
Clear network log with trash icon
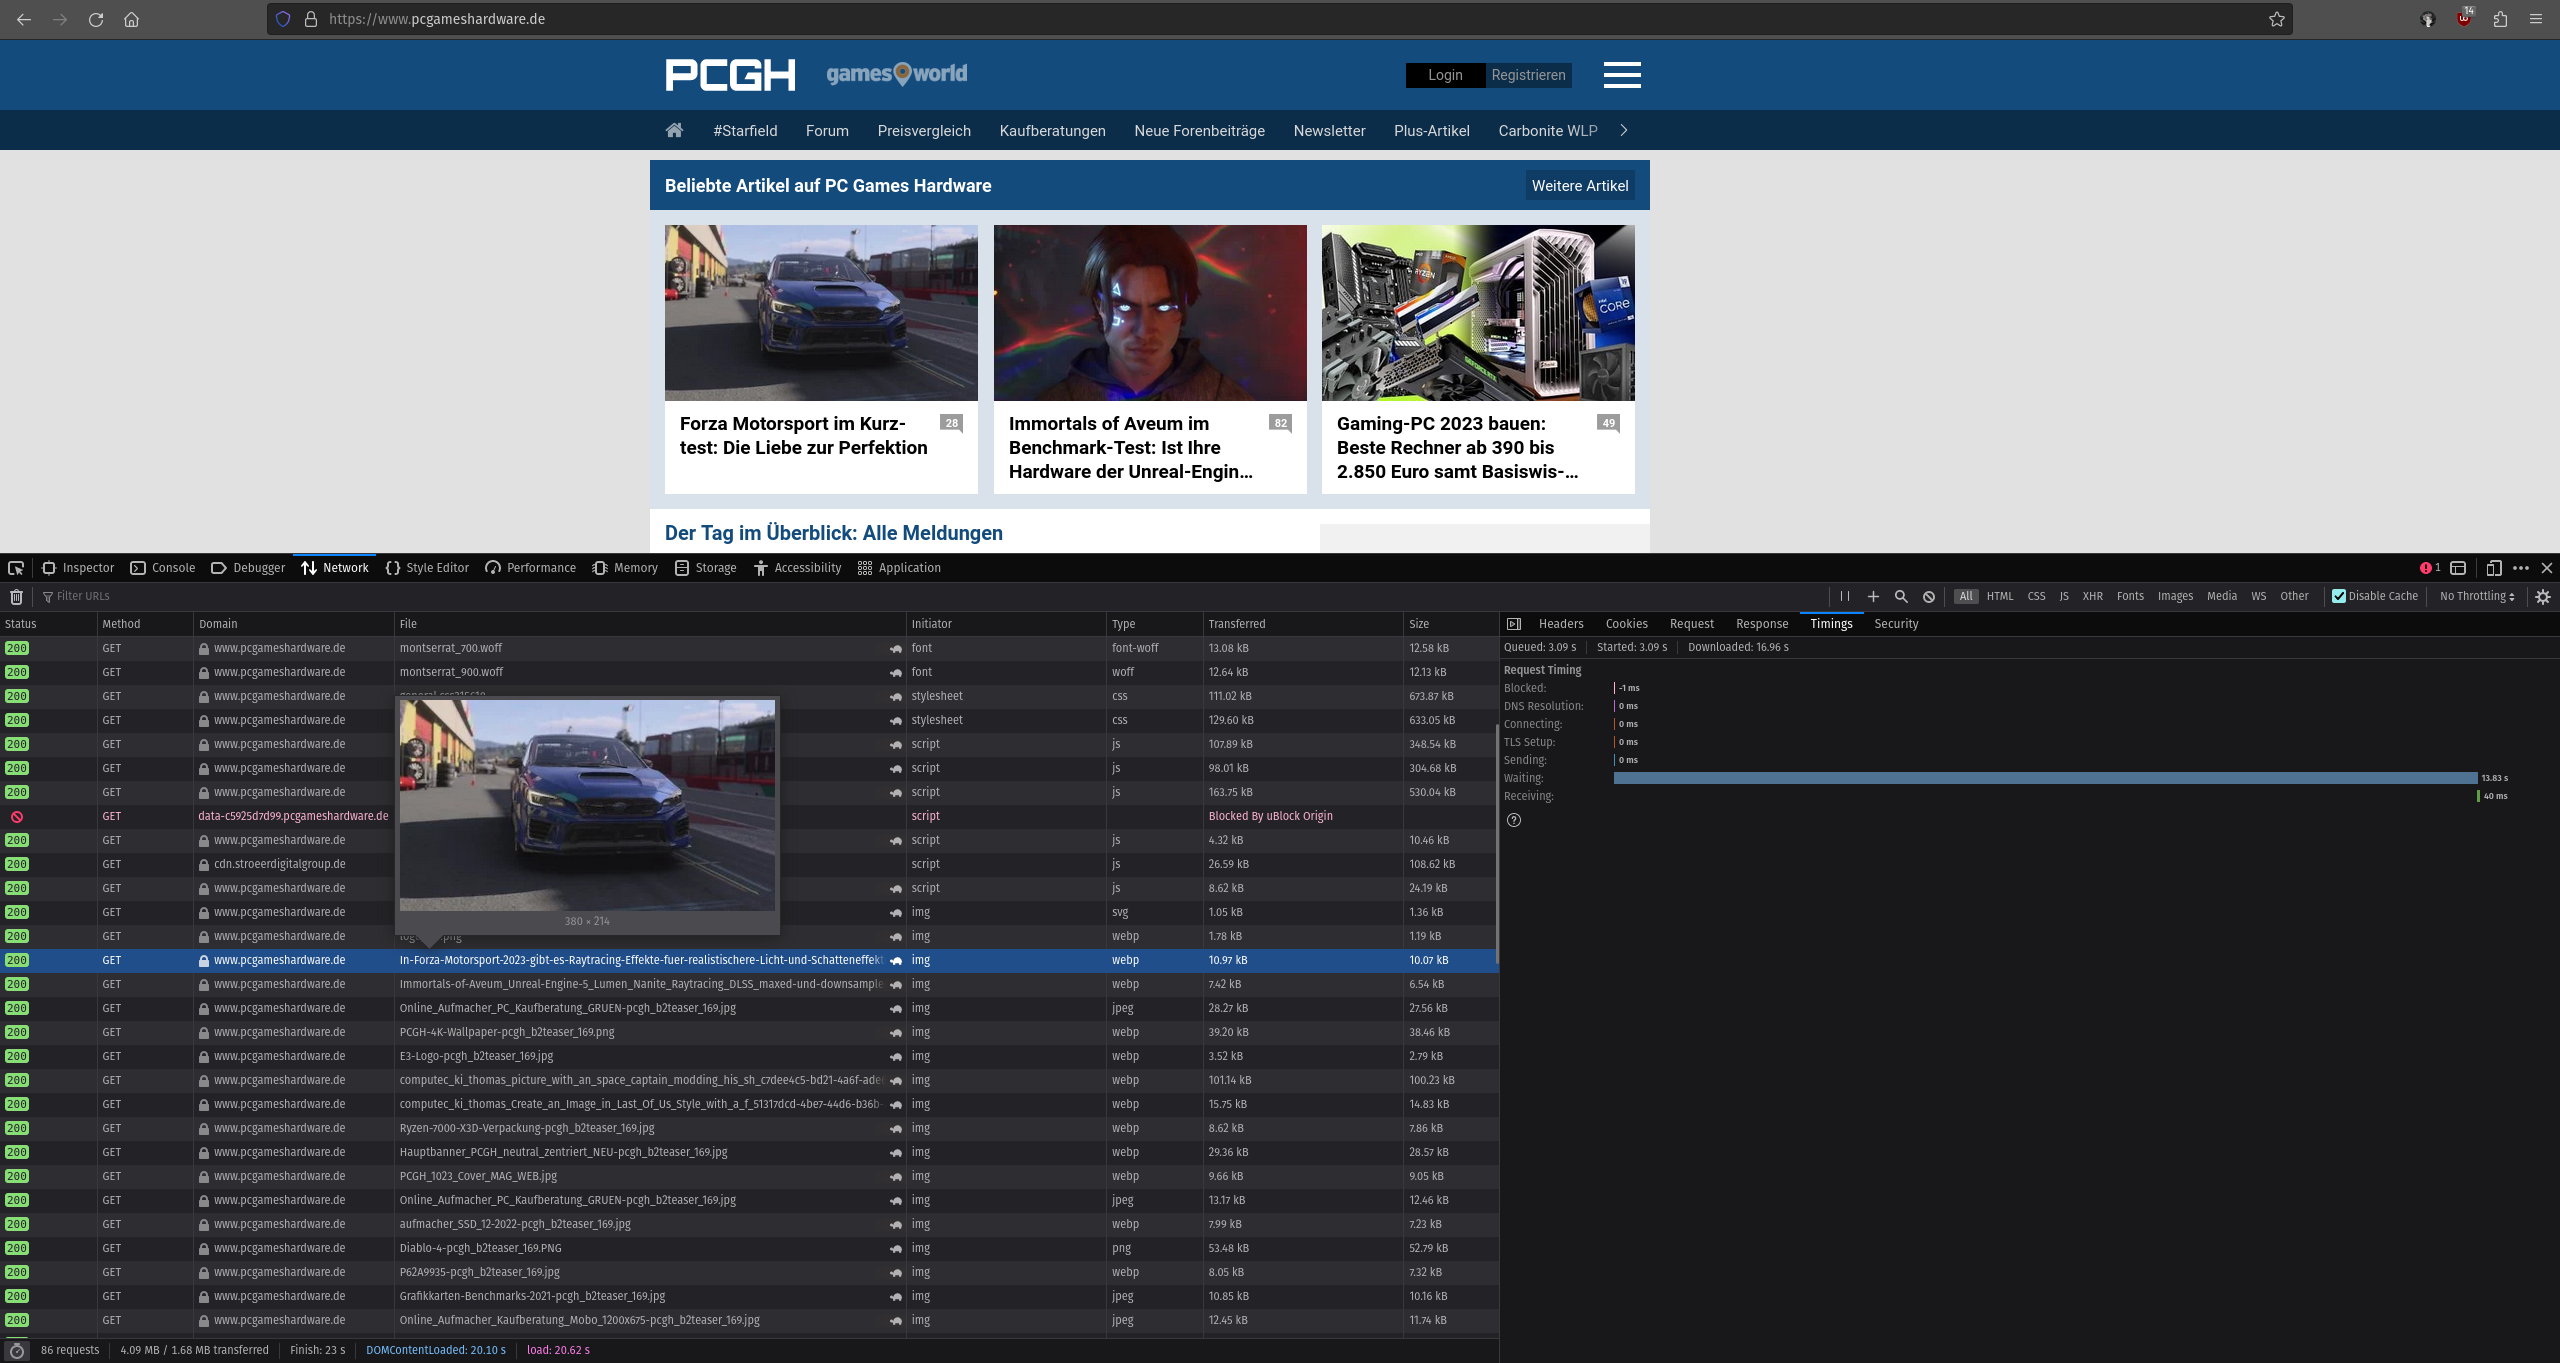click(16, 597)
